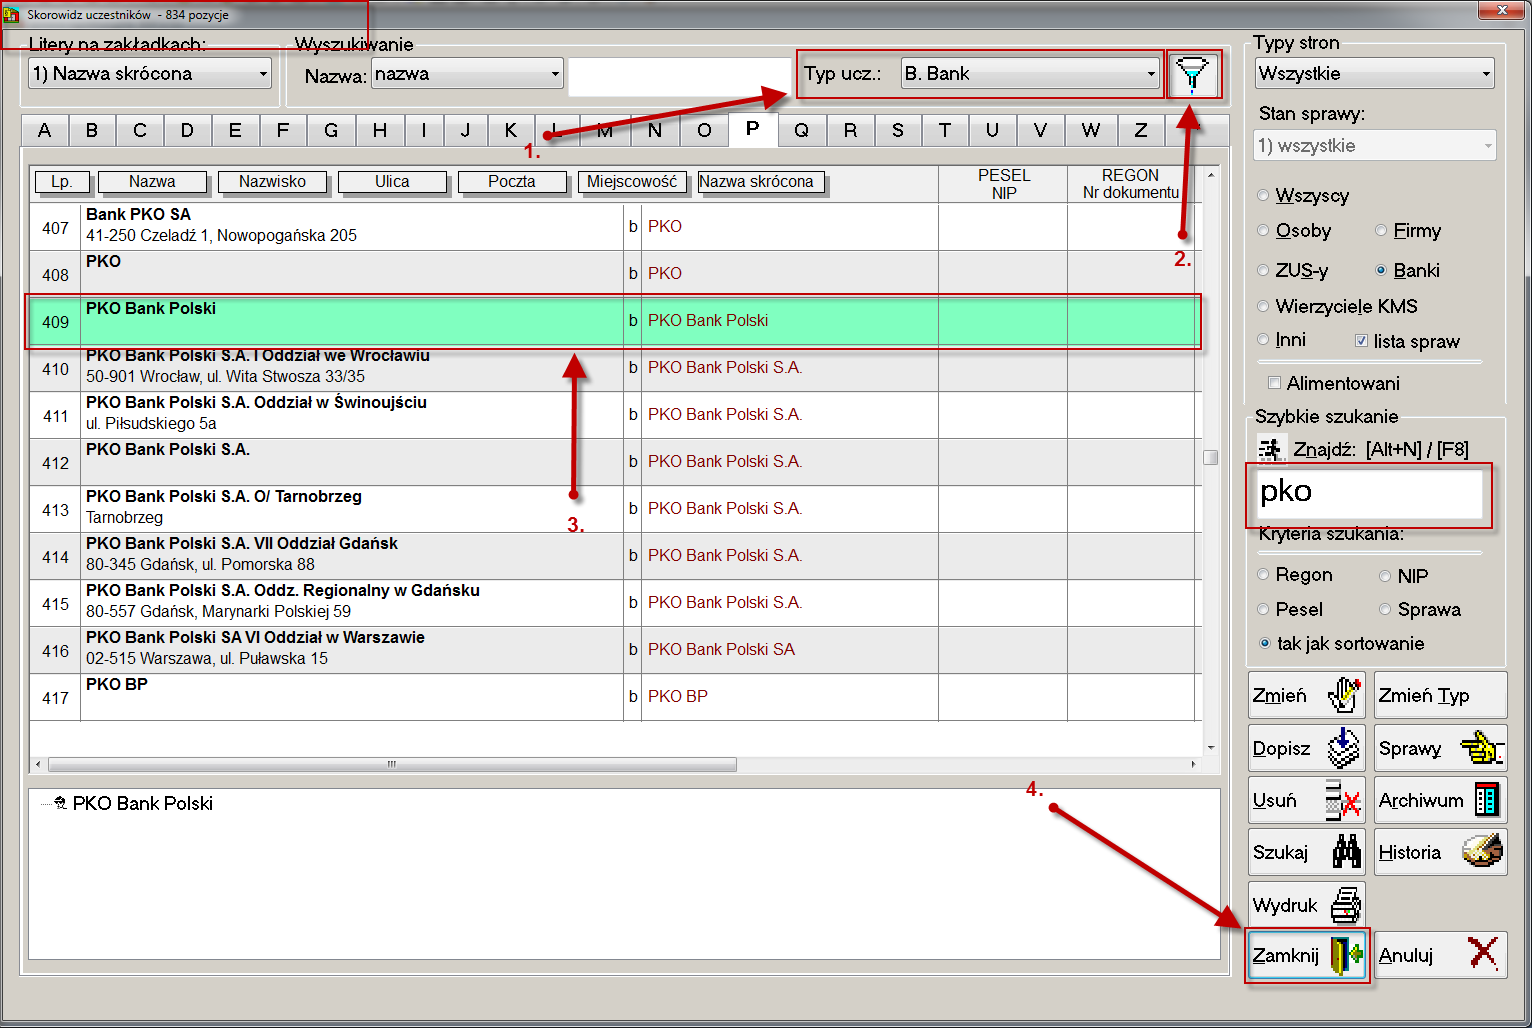1532x1028 pixels.
Task: Choose the Sprawa search criterion
Action: (x=1385, y=609)
